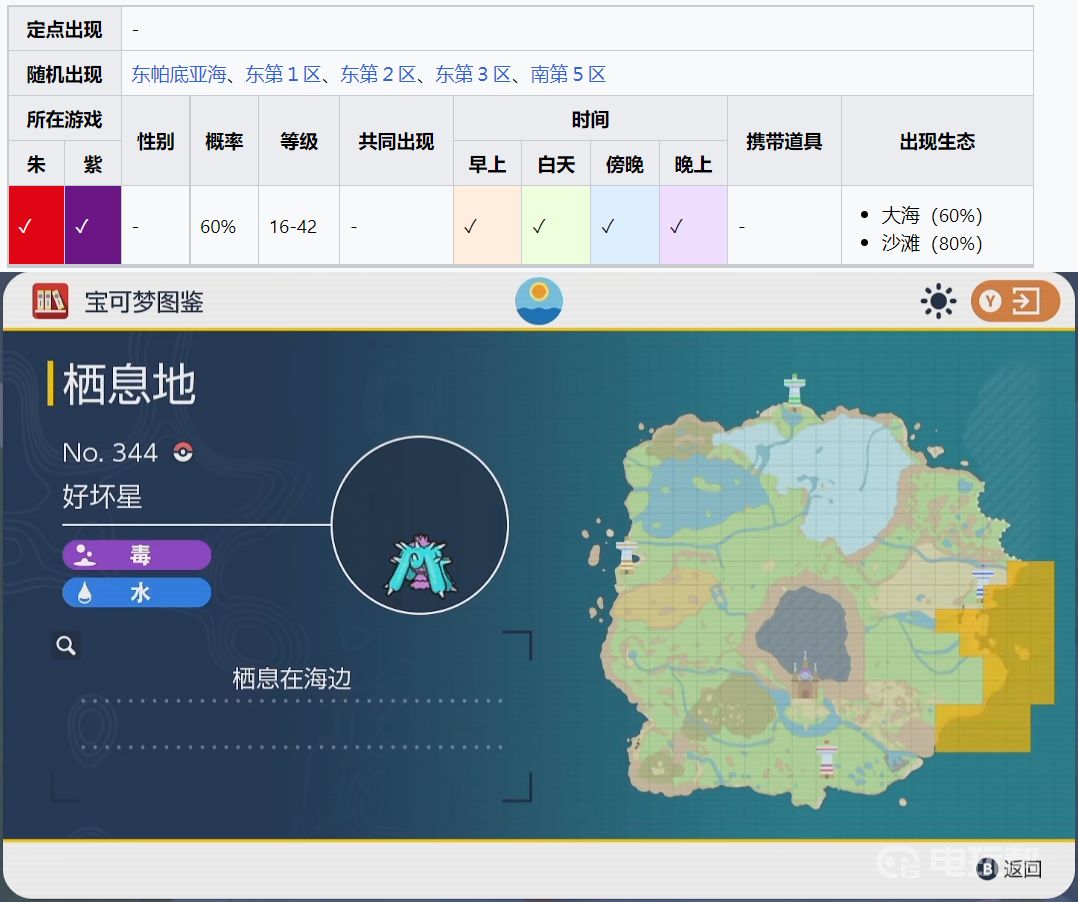This screenshot has width=1078, height=902.
Task: Click the 概率 column header
Action: tap(224, 141)
